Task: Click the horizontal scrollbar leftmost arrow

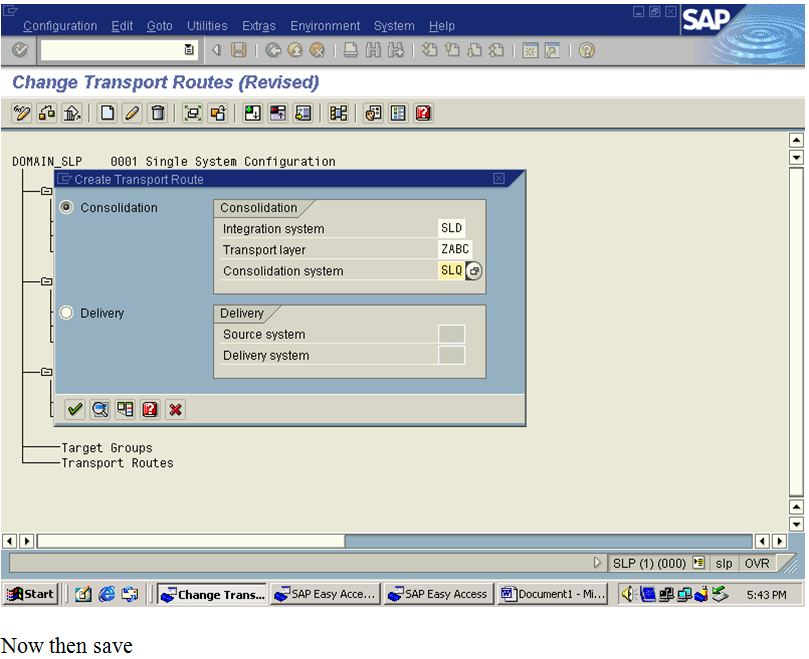Action: pos(9,541)
